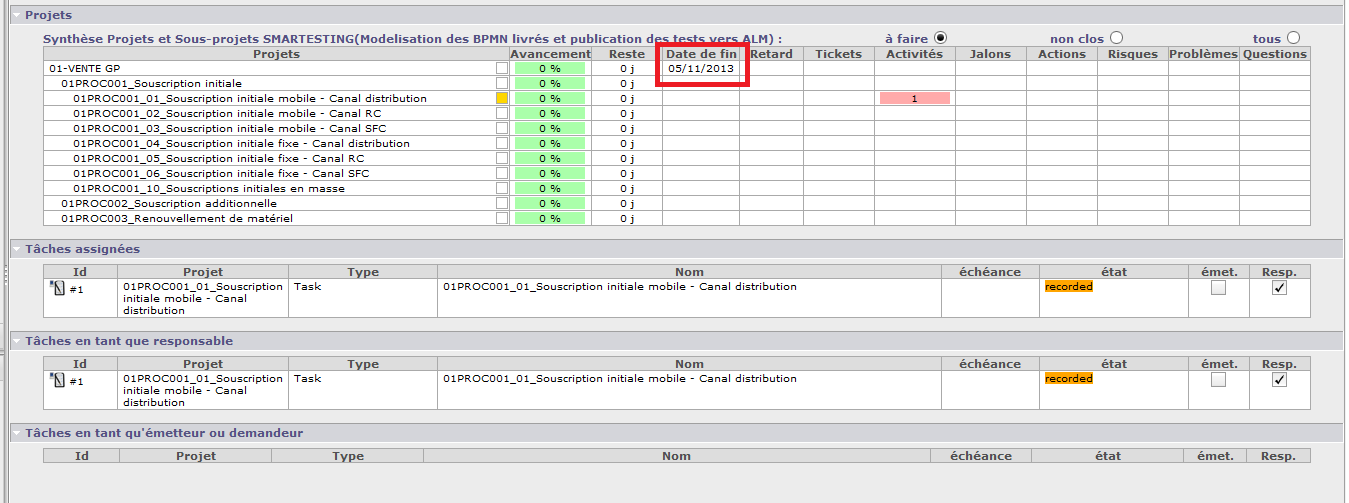This screenshot has width=1349, height=503.
Task: Collapse the Tâches assignées section
Action: (x=16, y=249)
